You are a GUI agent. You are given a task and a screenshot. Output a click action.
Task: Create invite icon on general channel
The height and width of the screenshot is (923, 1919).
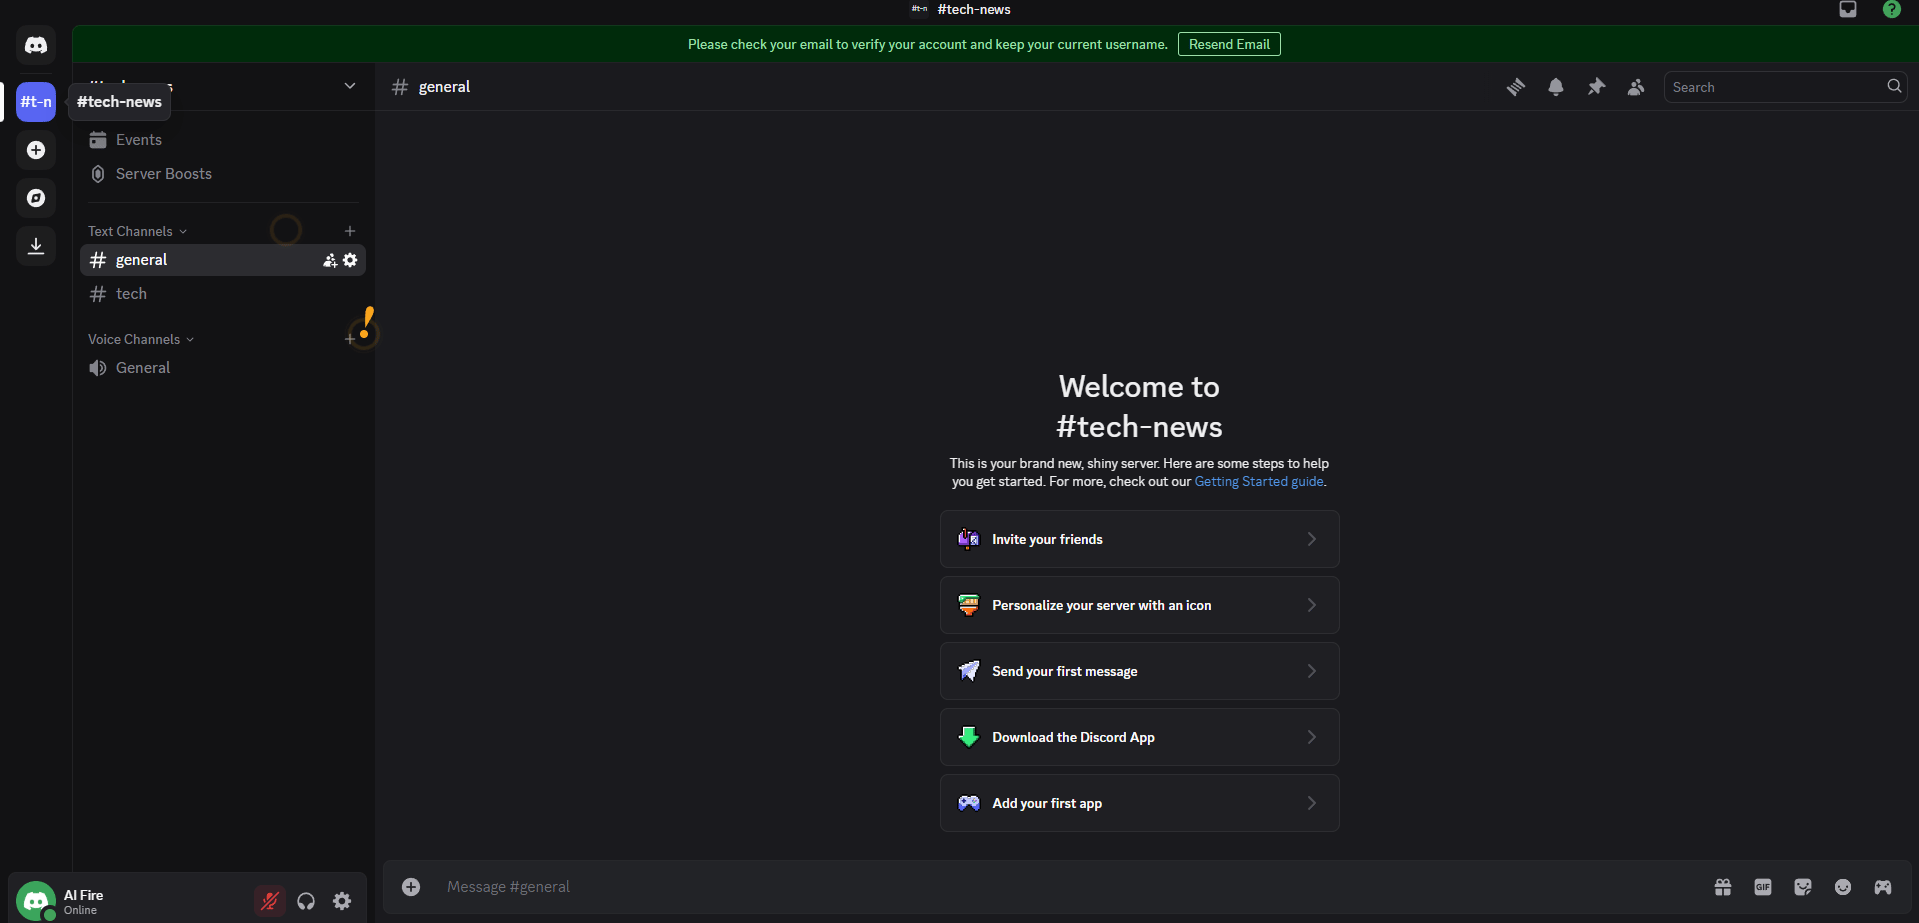tap(330, 260)
